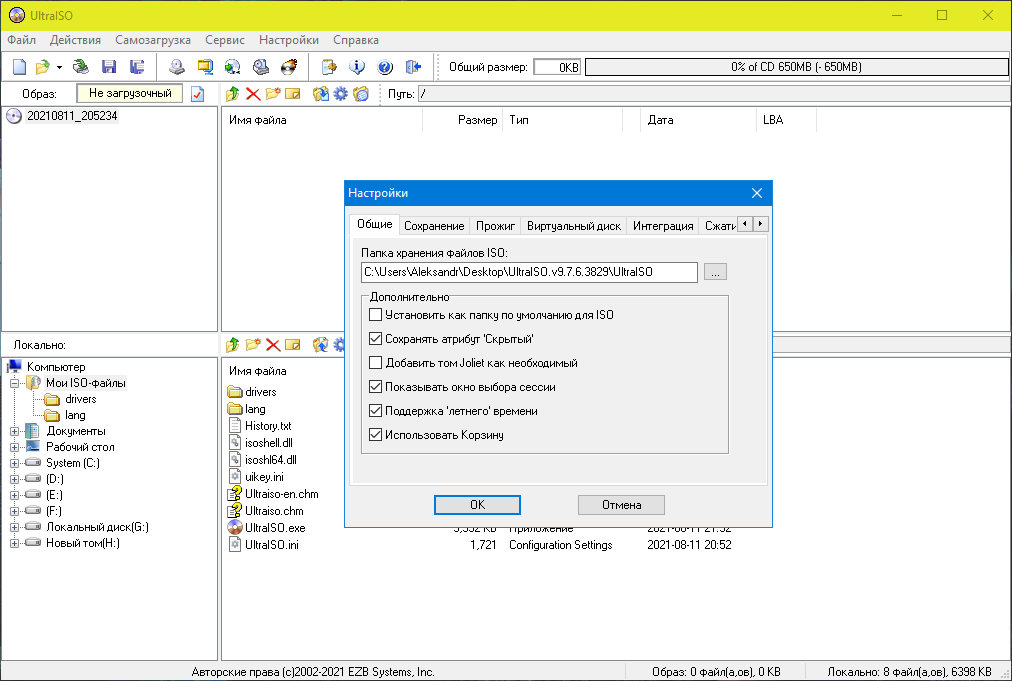Open the 'Самозагрузка' menu
This screenshot has height=681, width=1012.
coord(153,40)
